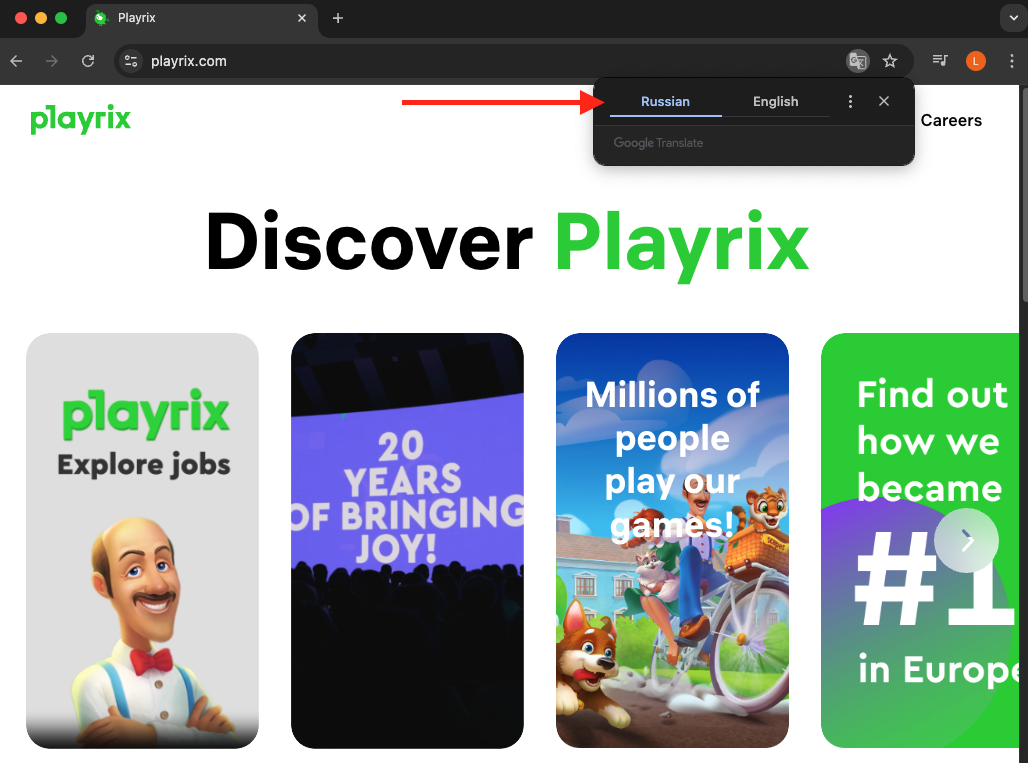Select the Russian tab in the translate popup
This screenshot has height=763, width=1028.
(665, 102)
